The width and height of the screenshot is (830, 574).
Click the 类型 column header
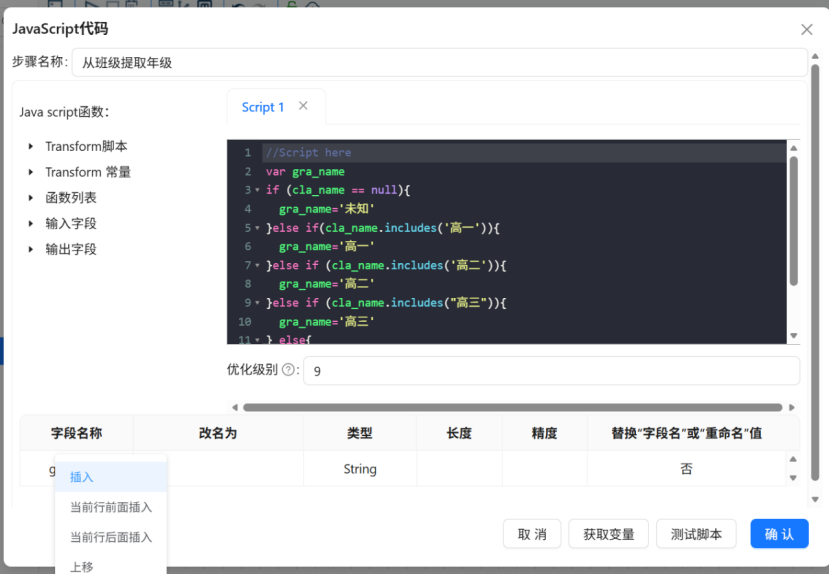[359, 433]
